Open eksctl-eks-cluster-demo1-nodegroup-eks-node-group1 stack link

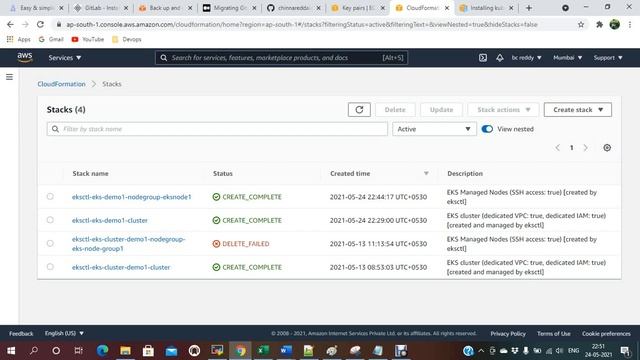coord(129,244)
